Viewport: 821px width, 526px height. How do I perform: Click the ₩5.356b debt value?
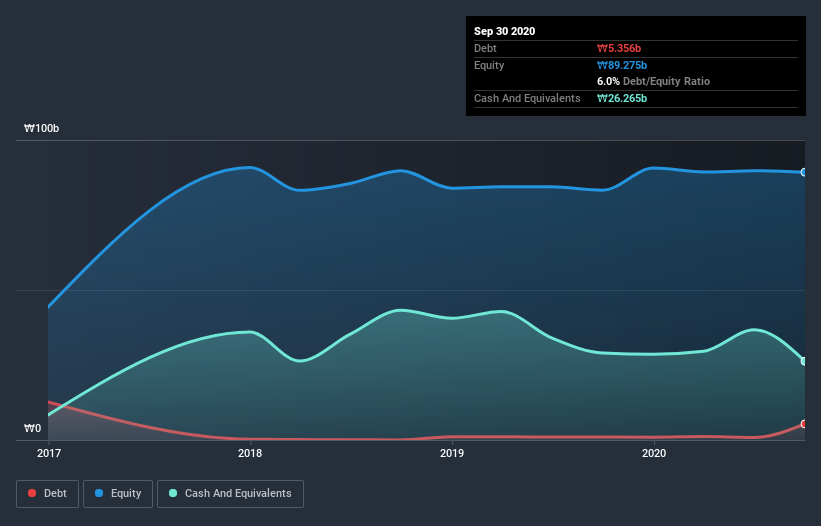coord(619,48)
